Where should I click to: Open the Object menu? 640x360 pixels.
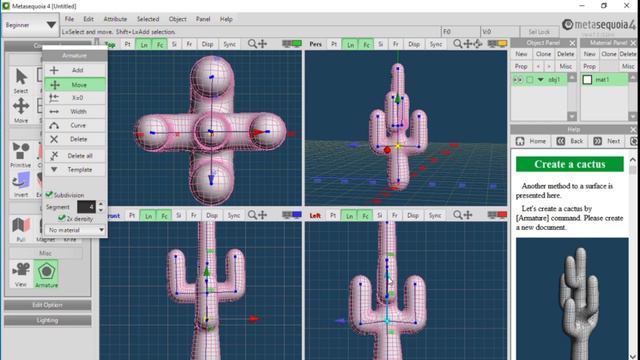point(178,19)
